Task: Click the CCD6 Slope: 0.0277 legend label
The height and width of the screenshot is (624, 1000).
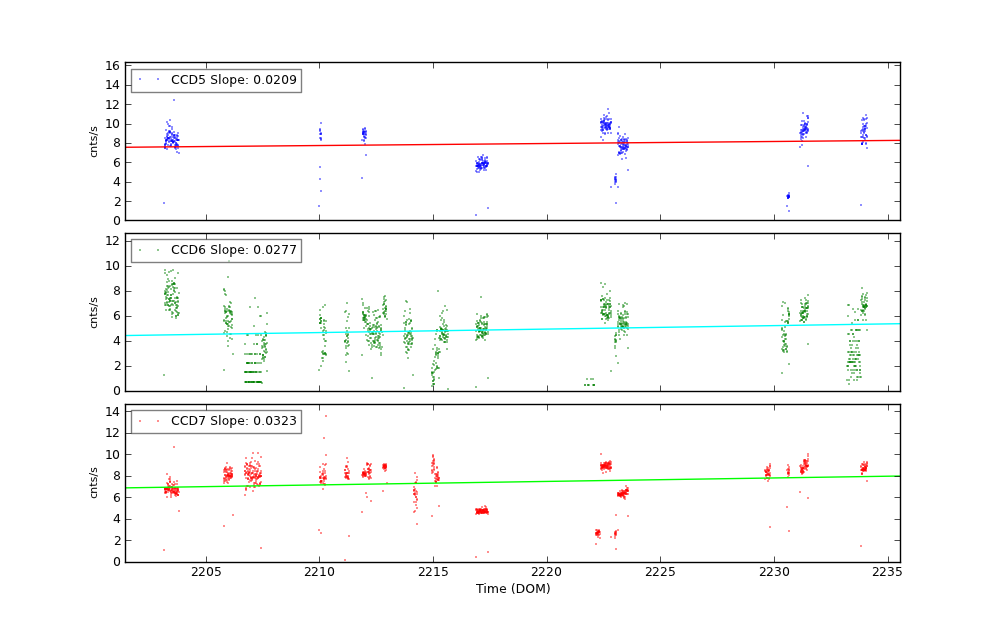Action: point(233,250)
